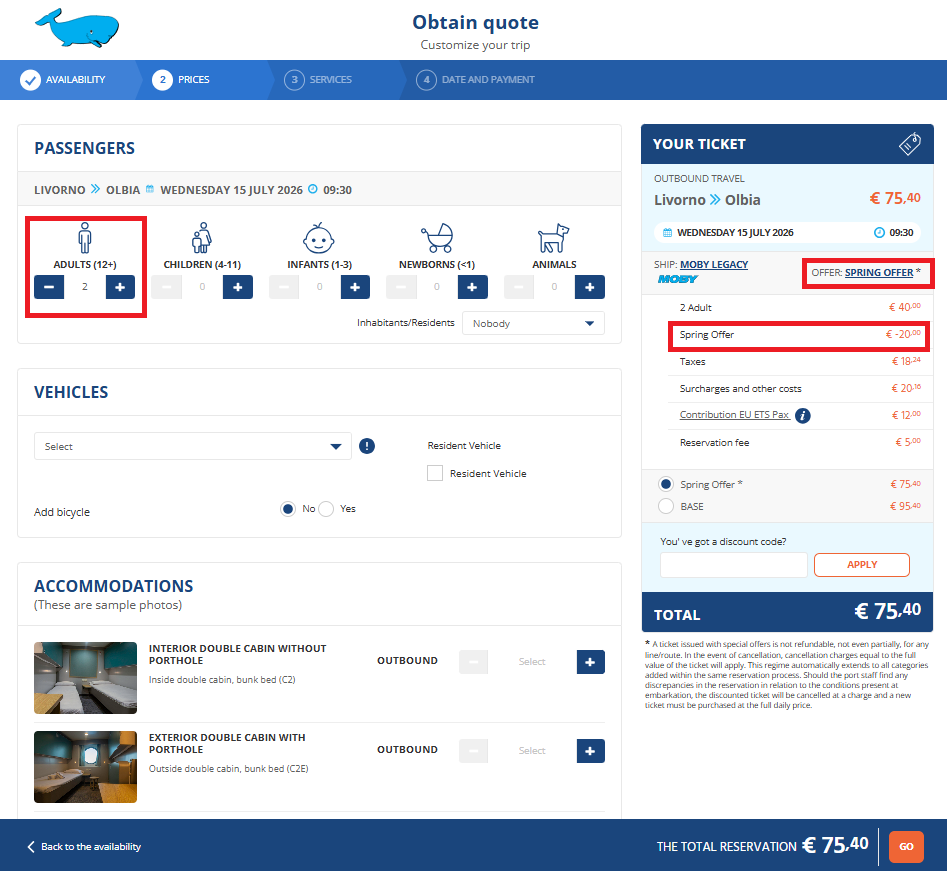The height and width of the screenshot is (871, 947).
Task: Switch to the Services step
Action: coord(319,80)
